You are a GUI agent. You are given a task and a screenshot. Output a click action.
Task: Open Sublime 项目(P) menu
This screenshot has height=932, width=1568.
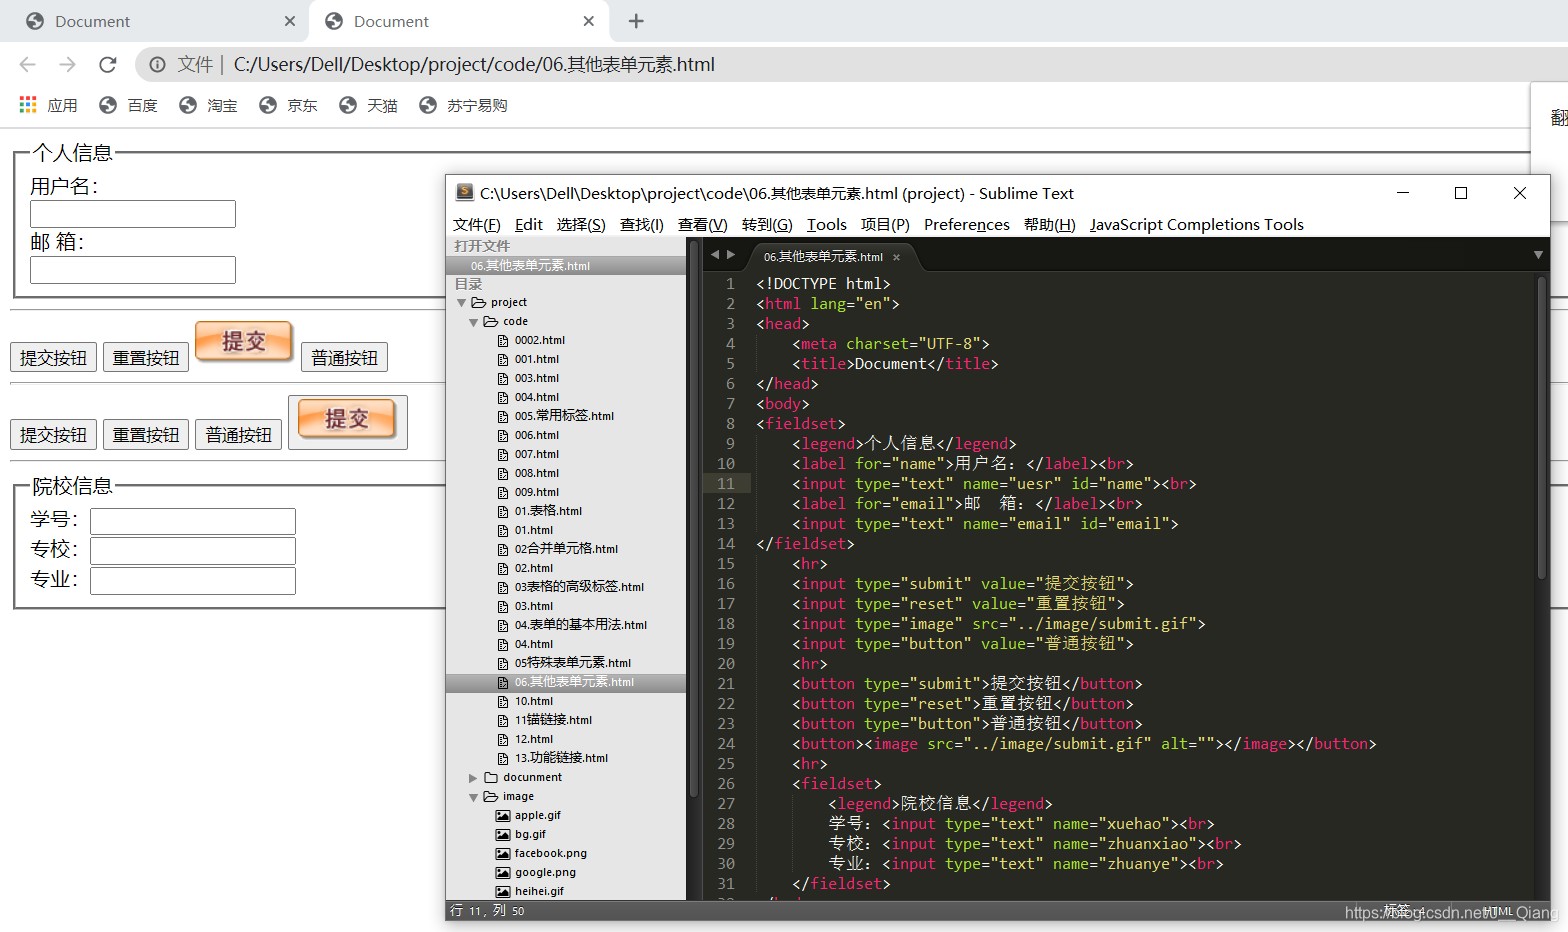885,225
